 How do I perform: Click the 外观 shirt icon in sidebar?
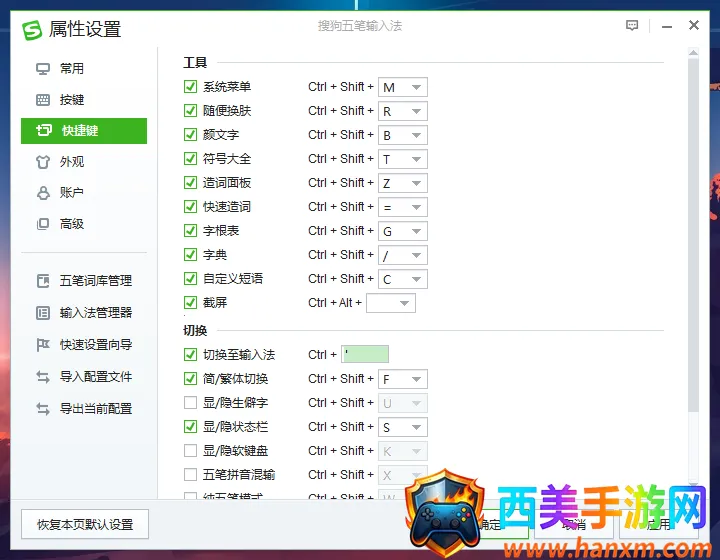coord(43,162)
